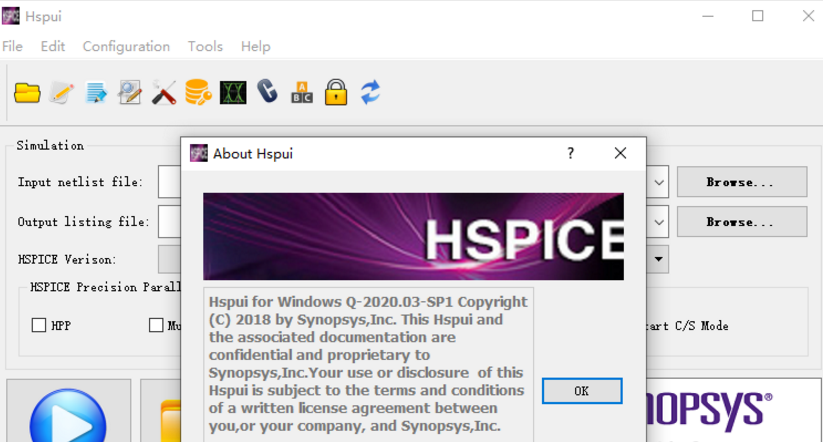Toggle the checkbox right of HPP
The image size is (823, 442).
pyautogui.click(x=156, y=325)
